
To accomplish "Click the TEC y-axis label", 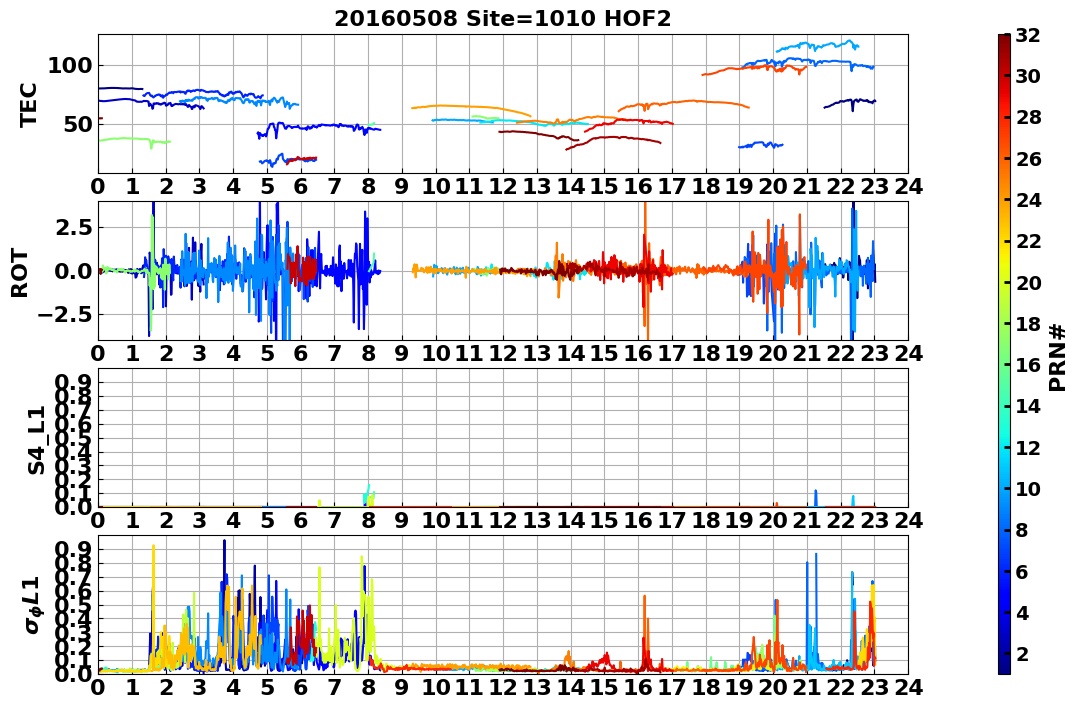I will point(28,105).
